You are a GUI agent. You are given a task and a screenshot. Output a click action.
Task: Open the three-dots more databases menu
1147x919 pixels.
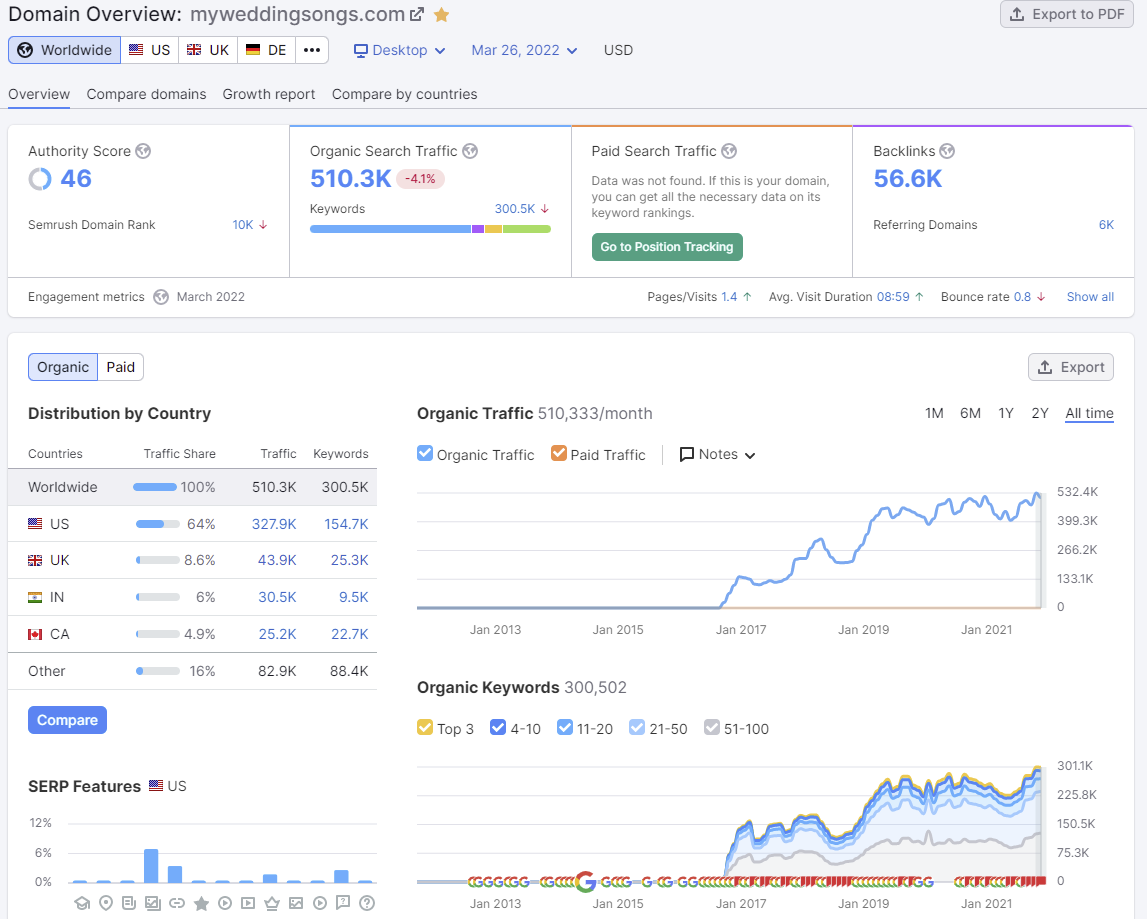click(x=312, y=50)
